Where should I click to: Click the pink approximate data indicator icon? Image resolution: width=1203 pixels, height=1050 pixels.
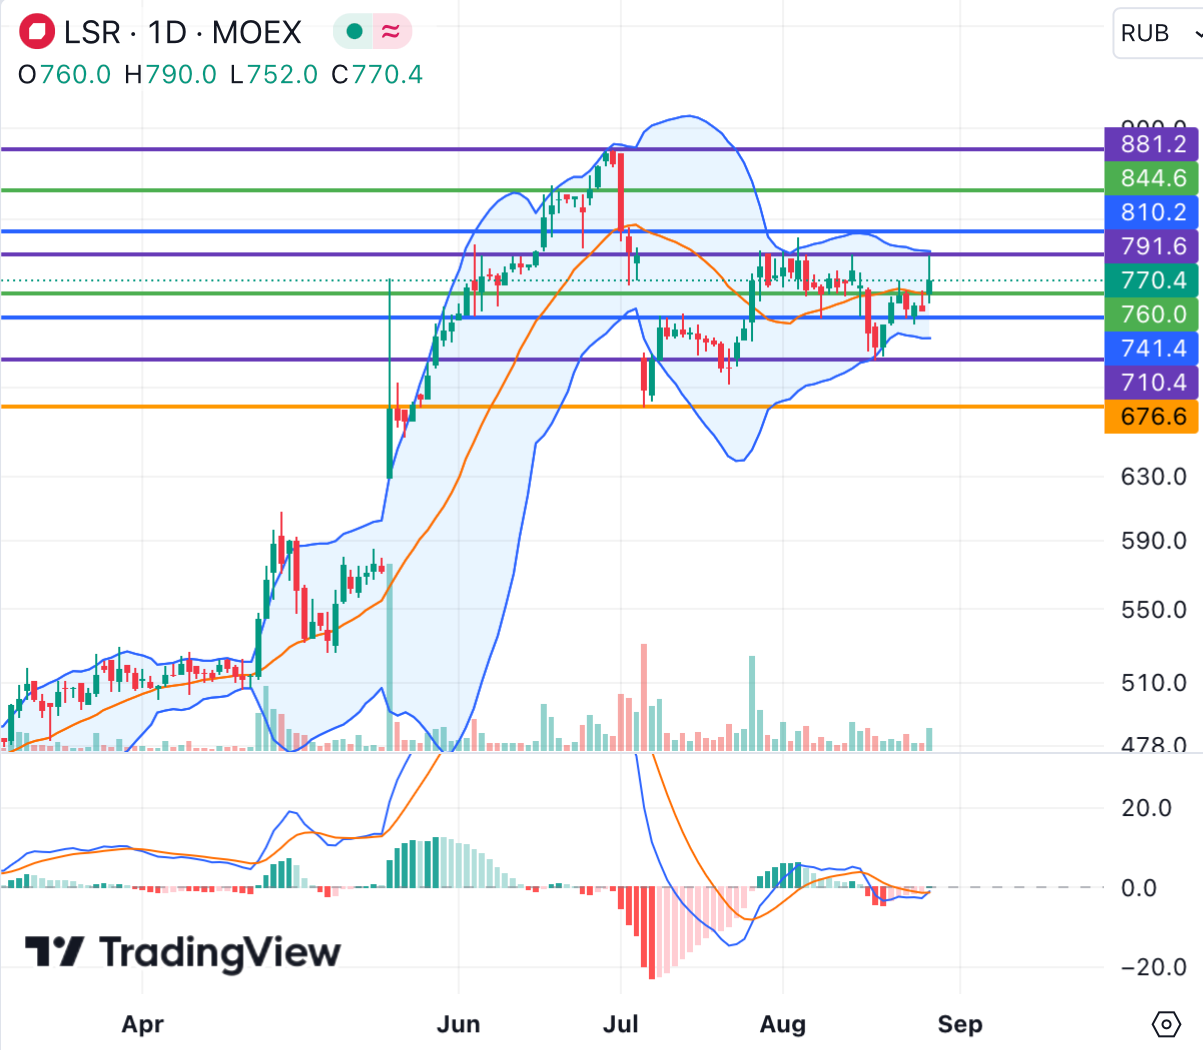[390, 32]
